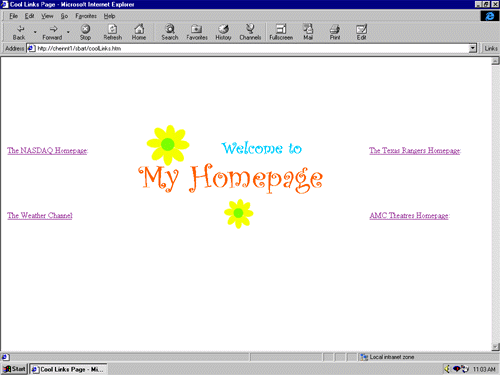Follow The NASDAQ Homepage link
Image resolution: width=500 pixels, height=375 pixels.
point(47,151)
